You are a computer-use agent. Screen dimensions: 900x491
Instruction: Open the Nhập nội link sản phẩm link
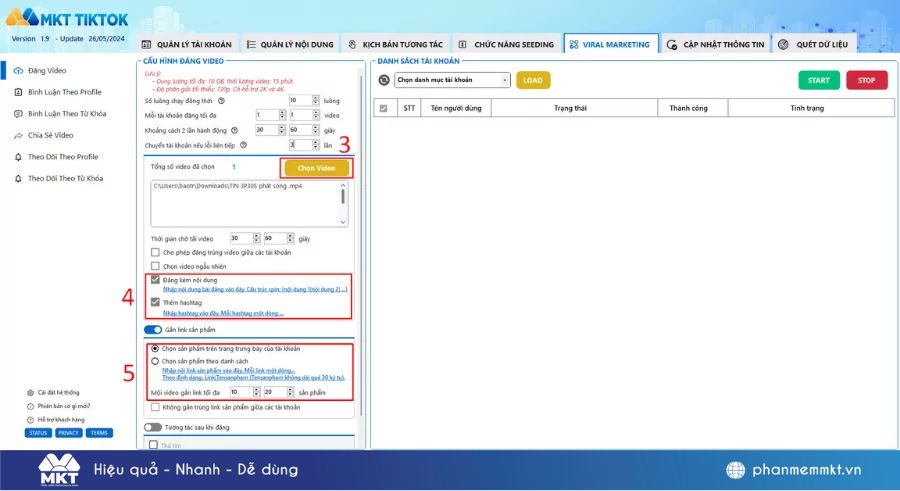point(228,370)
